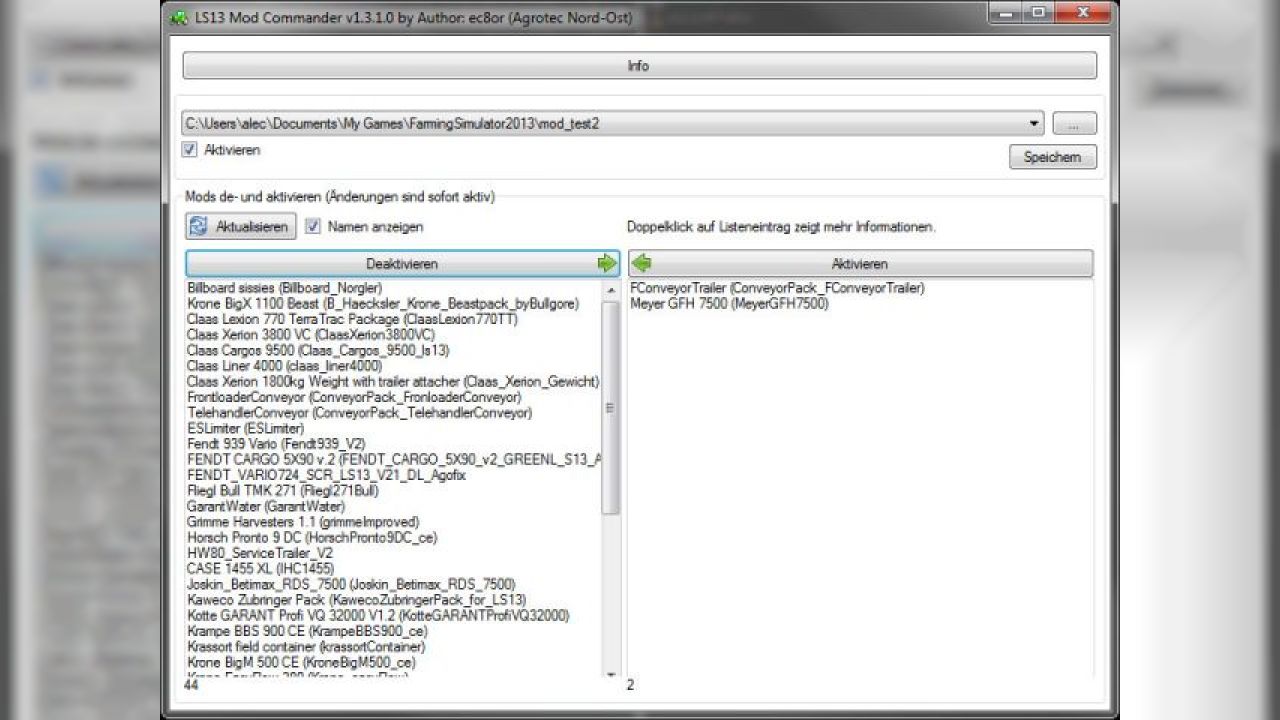
Task: Select Kotte GARANT Profi VQ 32000 entry
Action: 378,615
